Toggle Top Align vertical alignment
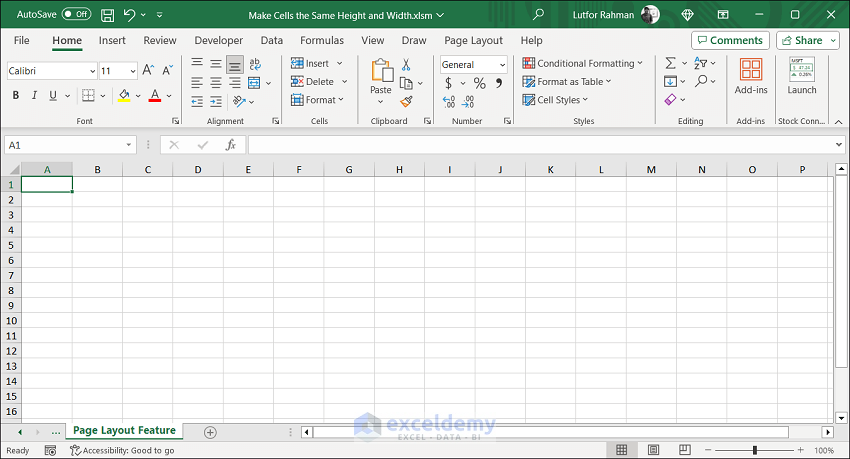850x459 pixels. coord(197,64)
